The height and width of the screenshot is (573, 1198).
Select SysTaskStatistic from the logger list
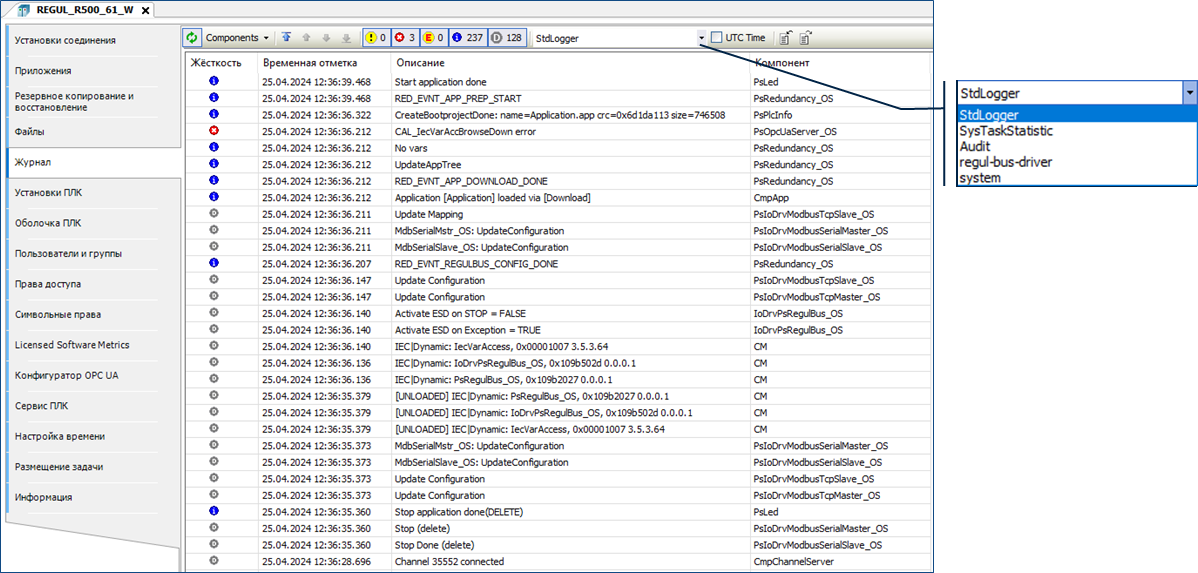pos(1005,131)
